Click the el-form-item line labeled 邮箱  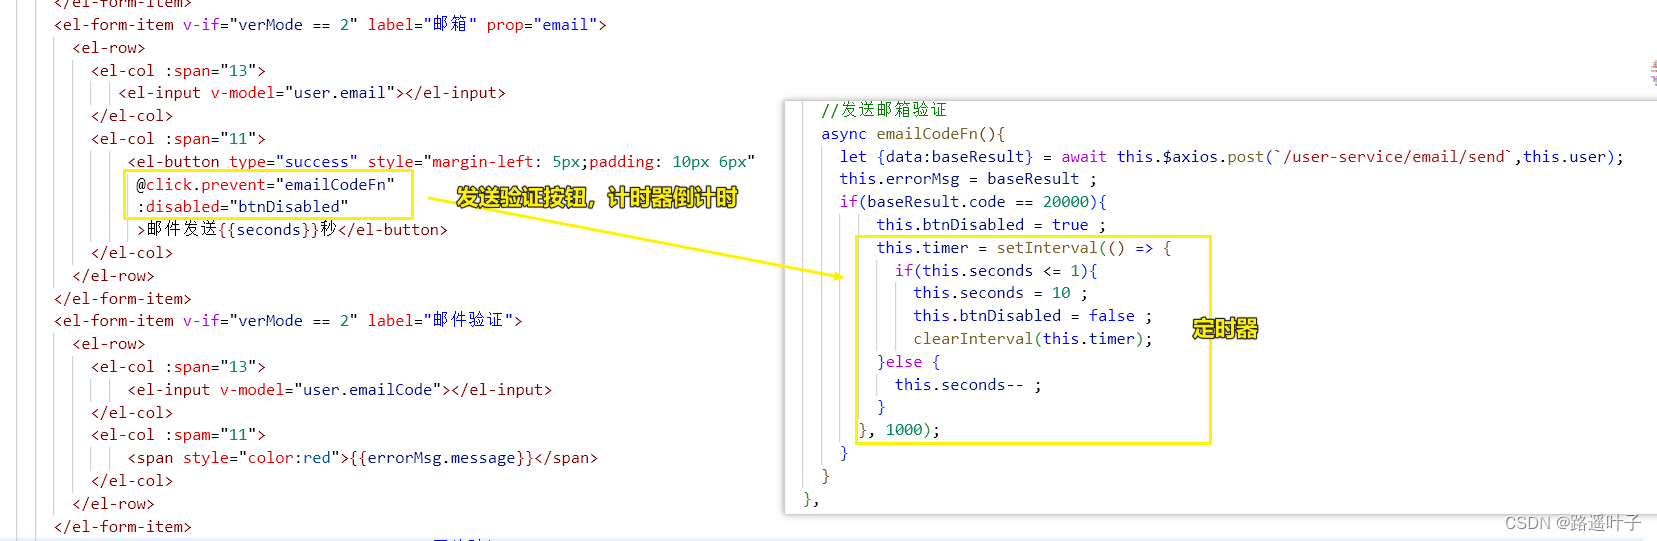[330, 25]
